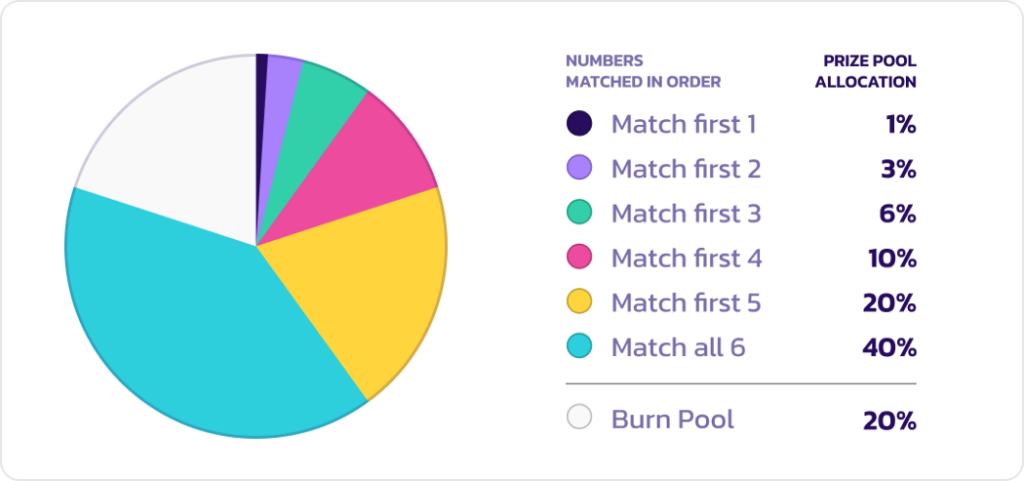Click the green Match first 3 legend dot
Image resolution: width=1024 pixels, height=481 pixels.
tap(579, 213)
